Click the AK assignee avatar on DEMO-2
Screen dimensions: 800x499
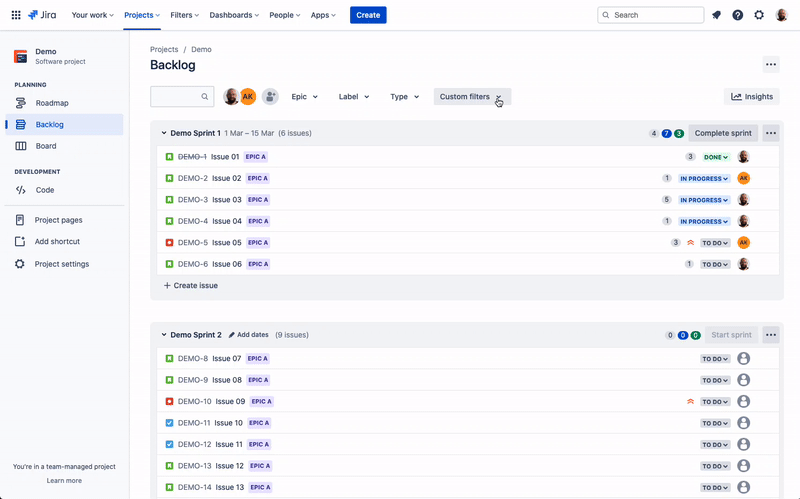(x=744, y=178)
